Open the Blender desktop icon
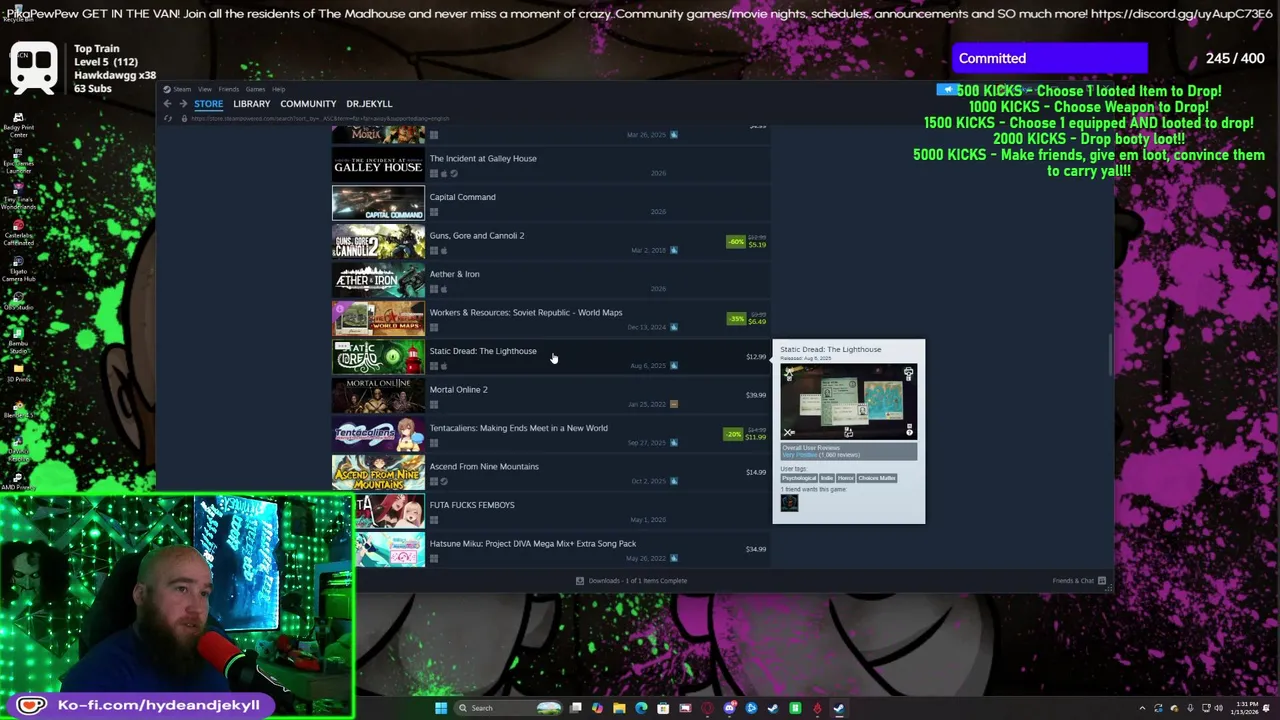 pyautogui.click(x=18, y=409)
